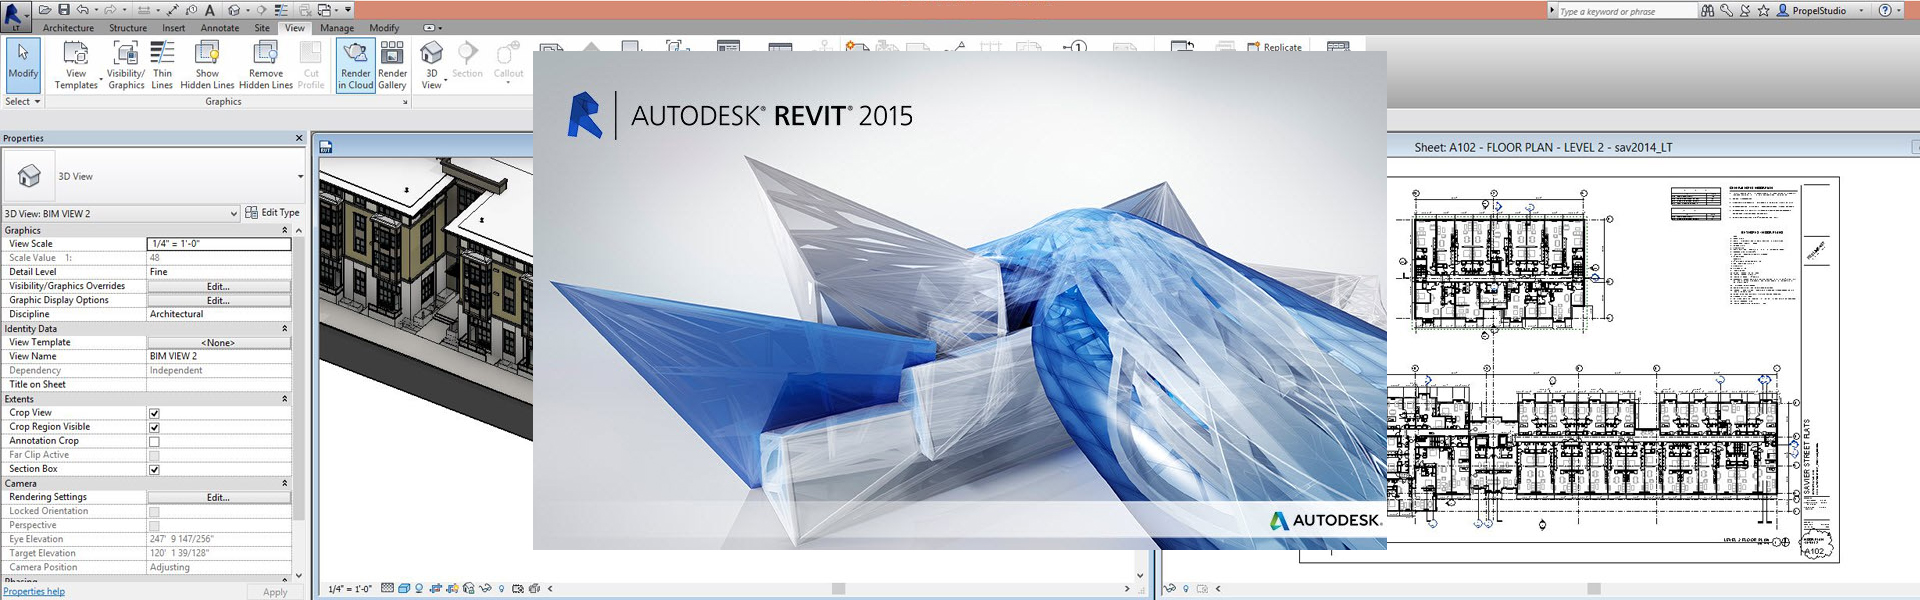
Task: Click the Open file icon in Quick Access toolbar
Action: point(45,10)
